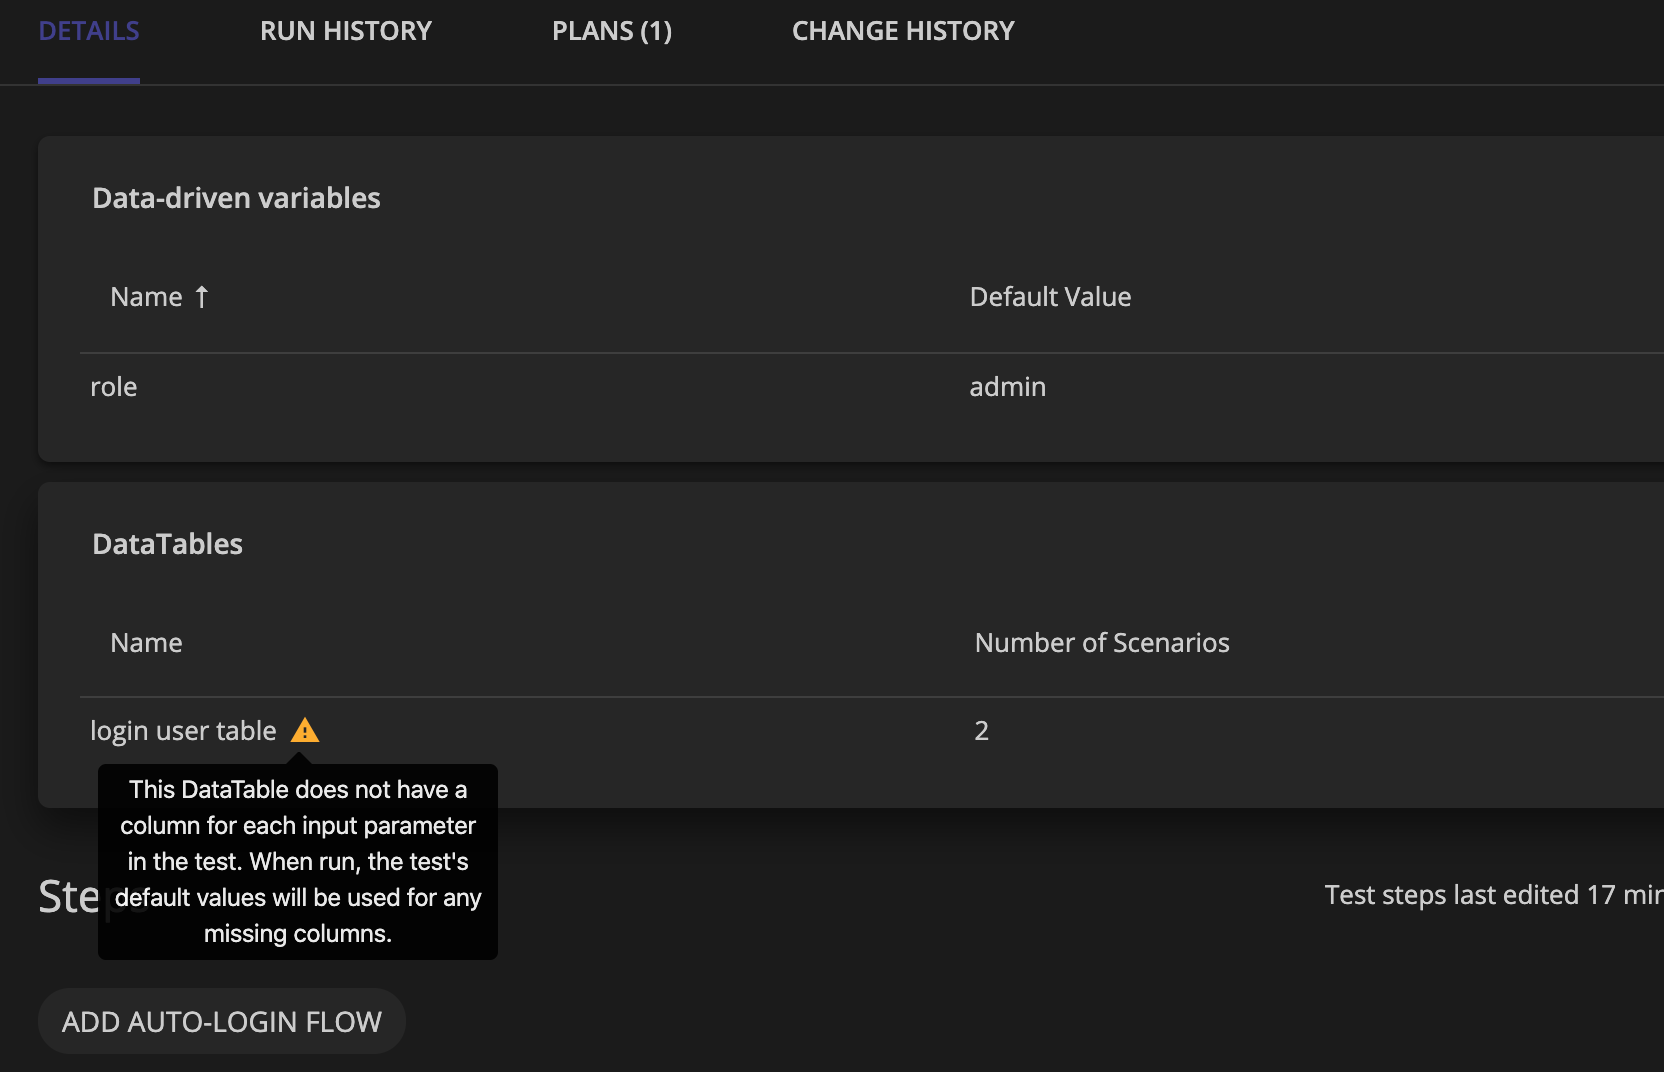Click the Test steps last edited text
Screen dimensions: 1664x1072
click(1492, 895)
